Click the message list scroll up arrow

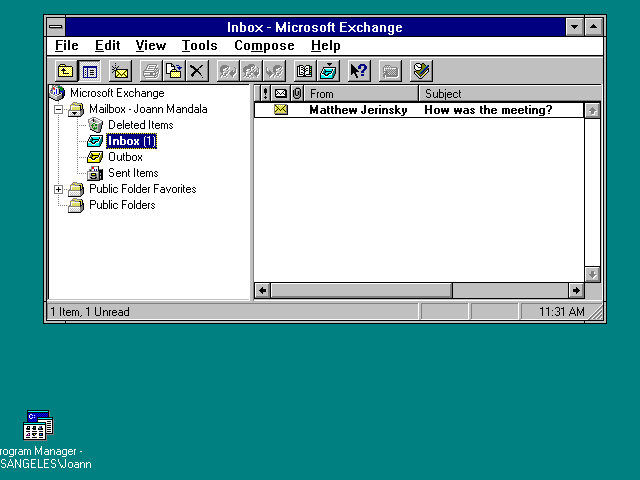pyautogui.click(x=592, y=111)
